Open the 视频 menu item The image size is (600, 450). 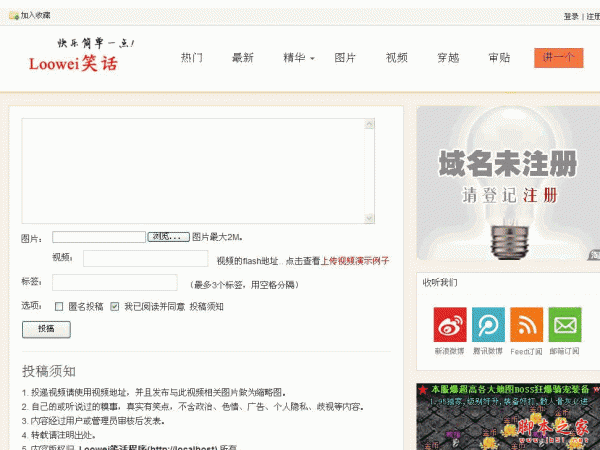(396, 58)
